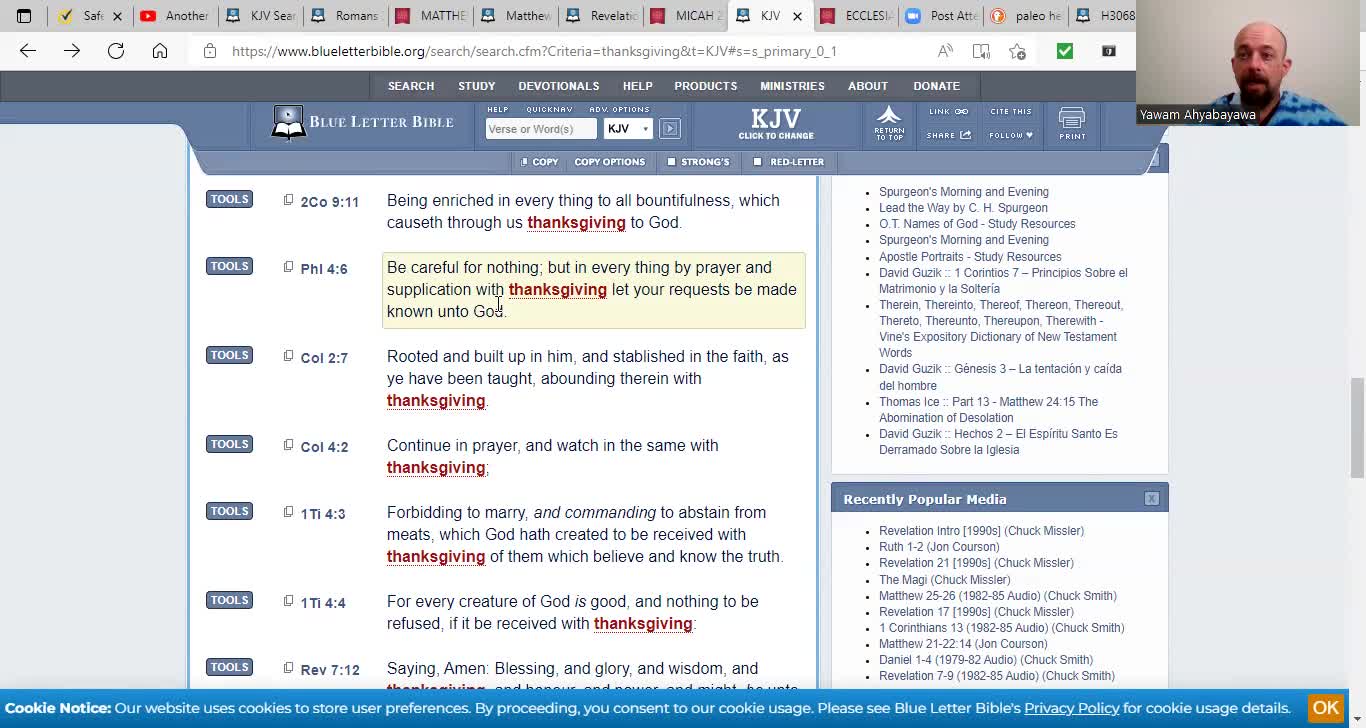Open Tools for Col 4:2
This screenshot has height=728, width=1366.
tap(229, 444)
